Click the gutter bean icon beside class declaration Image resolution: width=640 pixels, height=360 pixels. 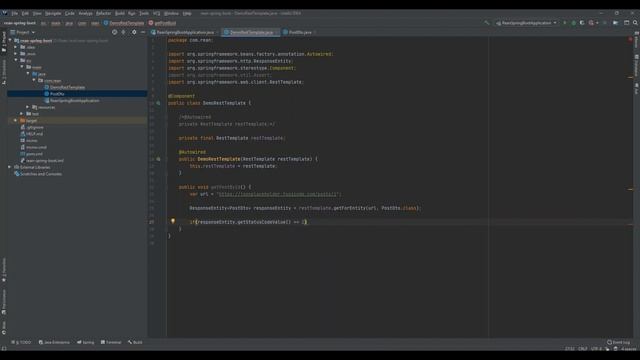click(158, 103)
